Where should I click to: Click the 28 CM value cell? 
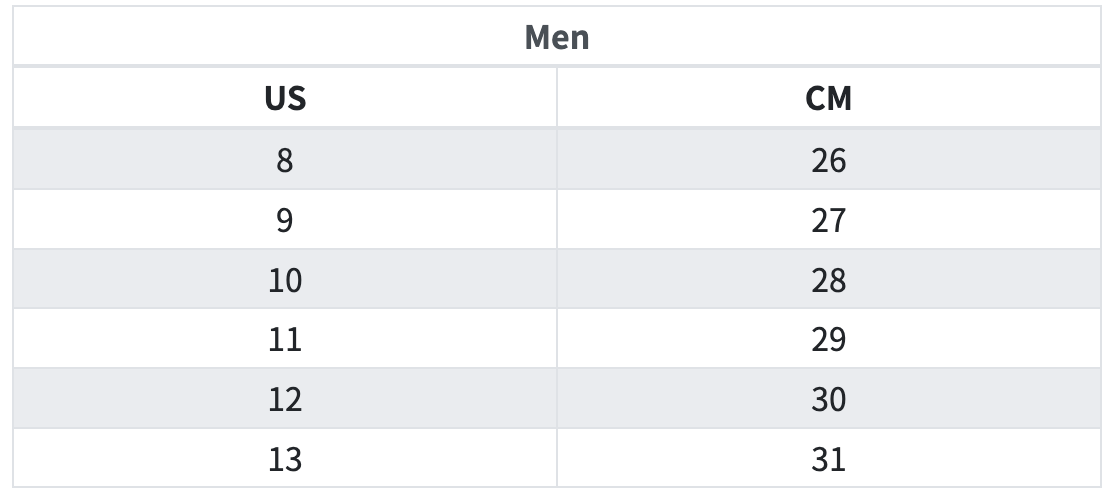click(x=828, y=280)
